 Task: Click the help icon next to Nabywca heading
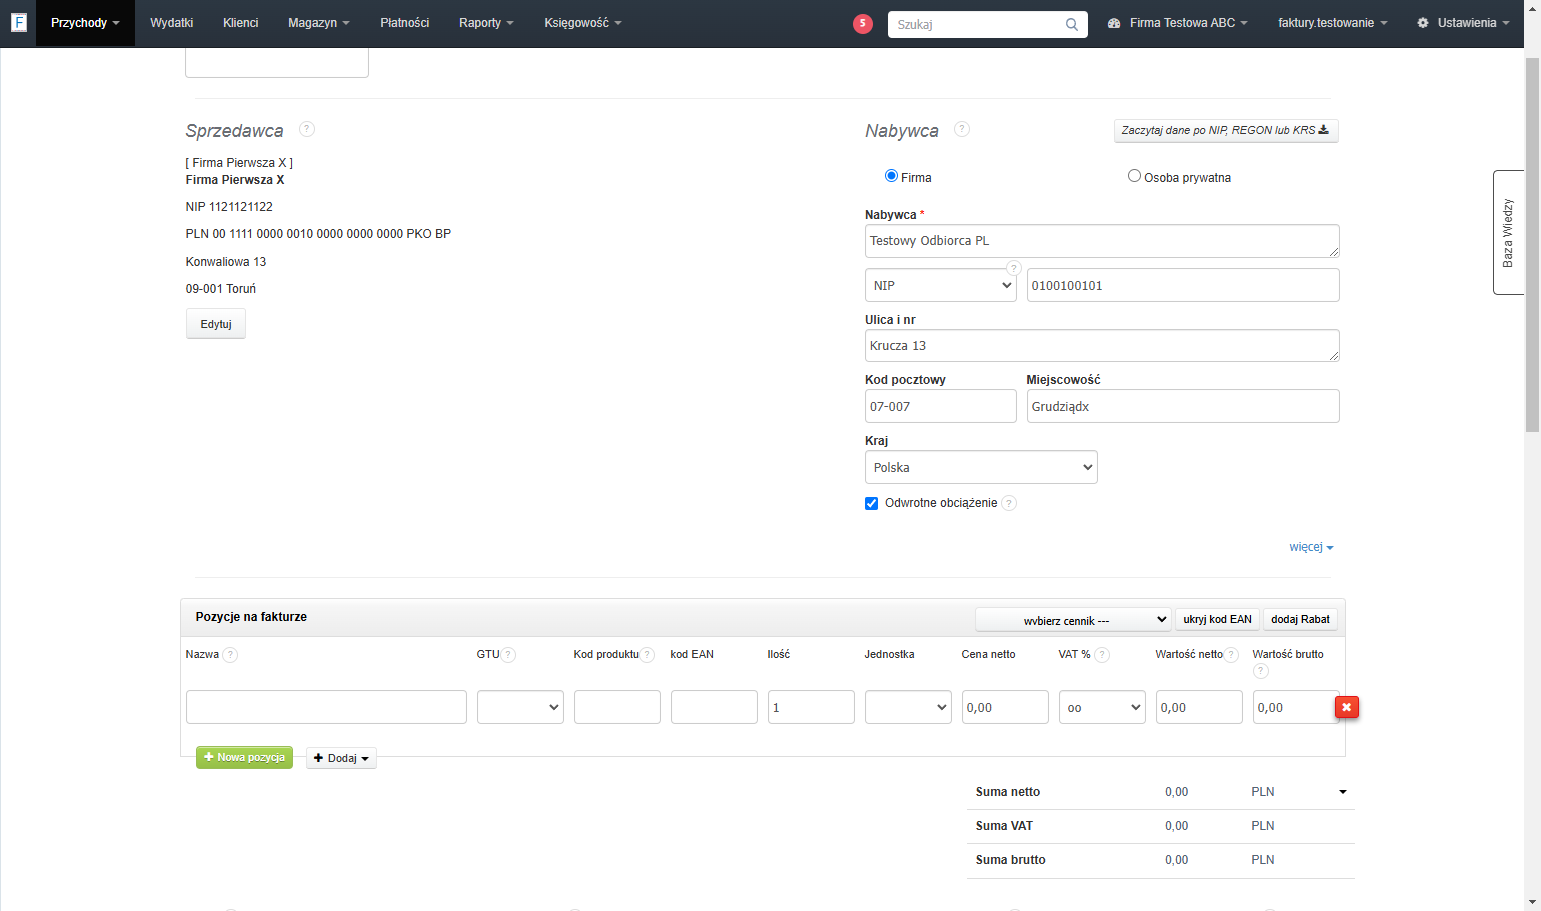pos(962,129)
